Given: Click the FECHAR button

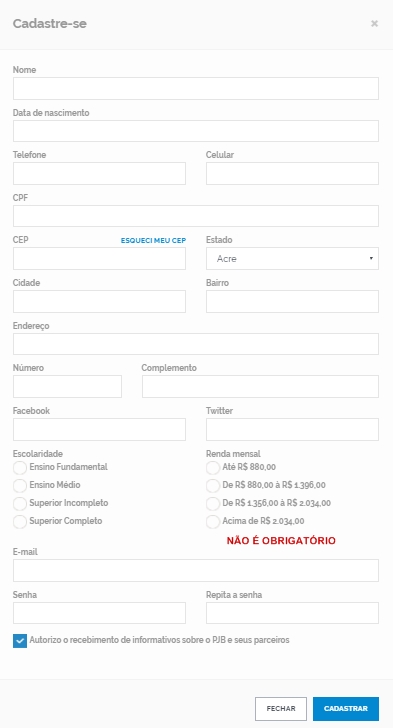Looking at the screenshot, I should pos(281,709).
